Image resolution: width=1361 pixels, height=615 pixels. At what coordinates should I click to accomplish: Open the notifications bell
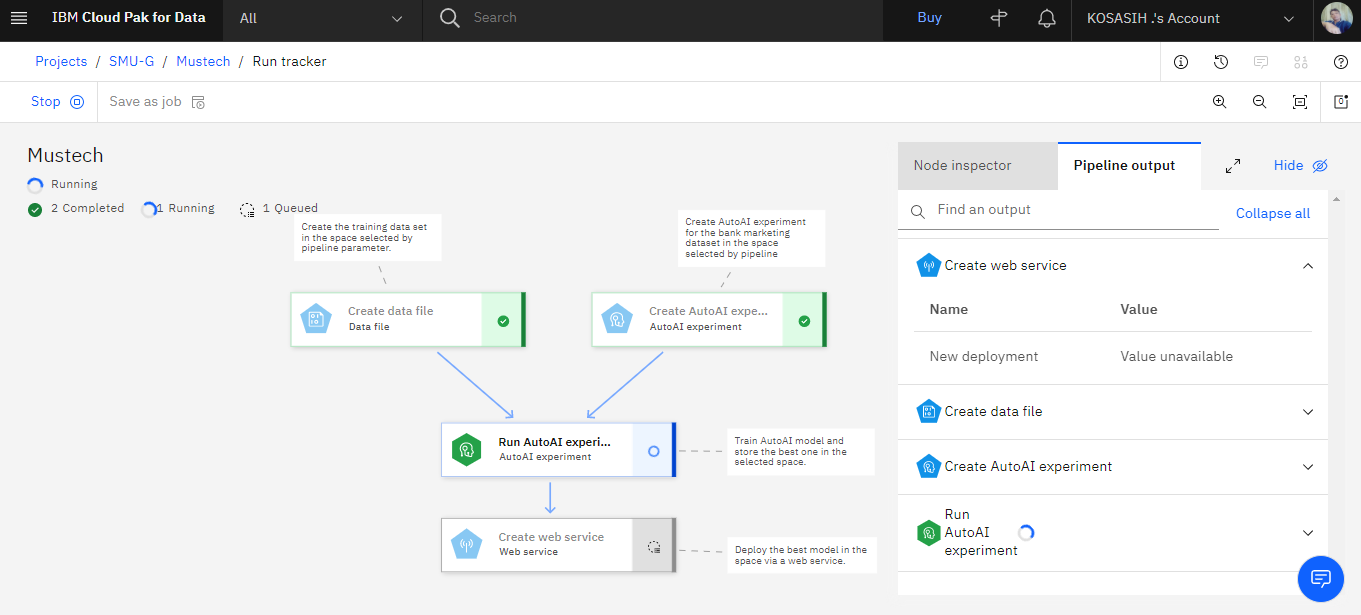tap(1047, 18)
